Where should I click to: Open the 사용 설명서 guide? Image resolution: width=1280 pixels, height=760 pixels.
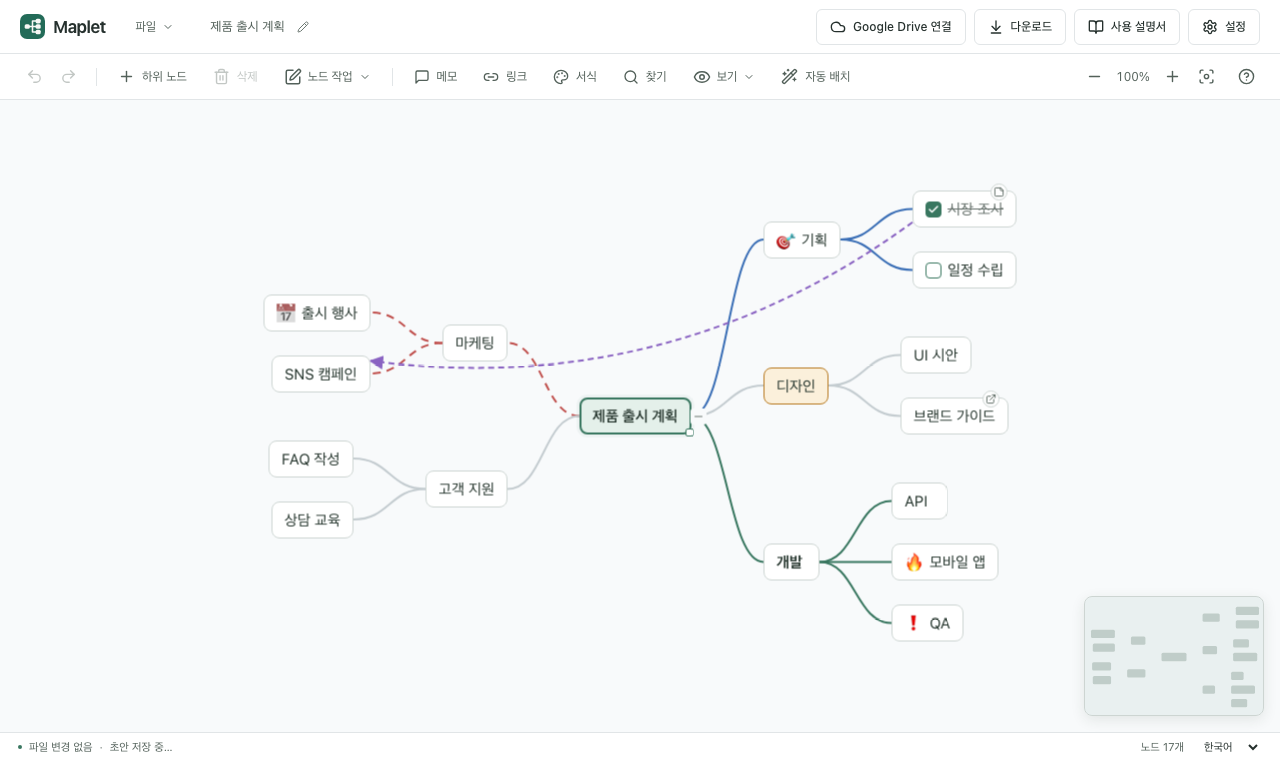tap(1127, 27)
